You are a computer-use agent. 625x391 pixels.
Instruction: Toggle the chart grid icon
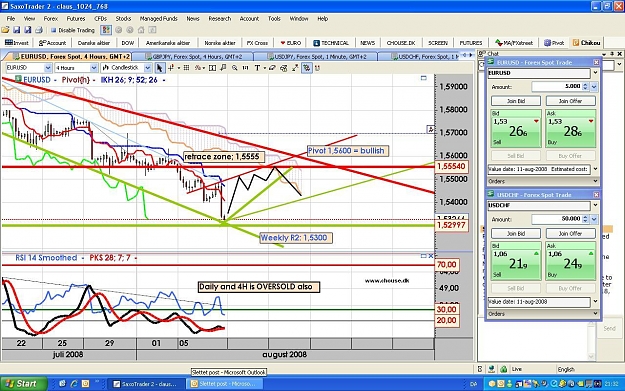186,68
